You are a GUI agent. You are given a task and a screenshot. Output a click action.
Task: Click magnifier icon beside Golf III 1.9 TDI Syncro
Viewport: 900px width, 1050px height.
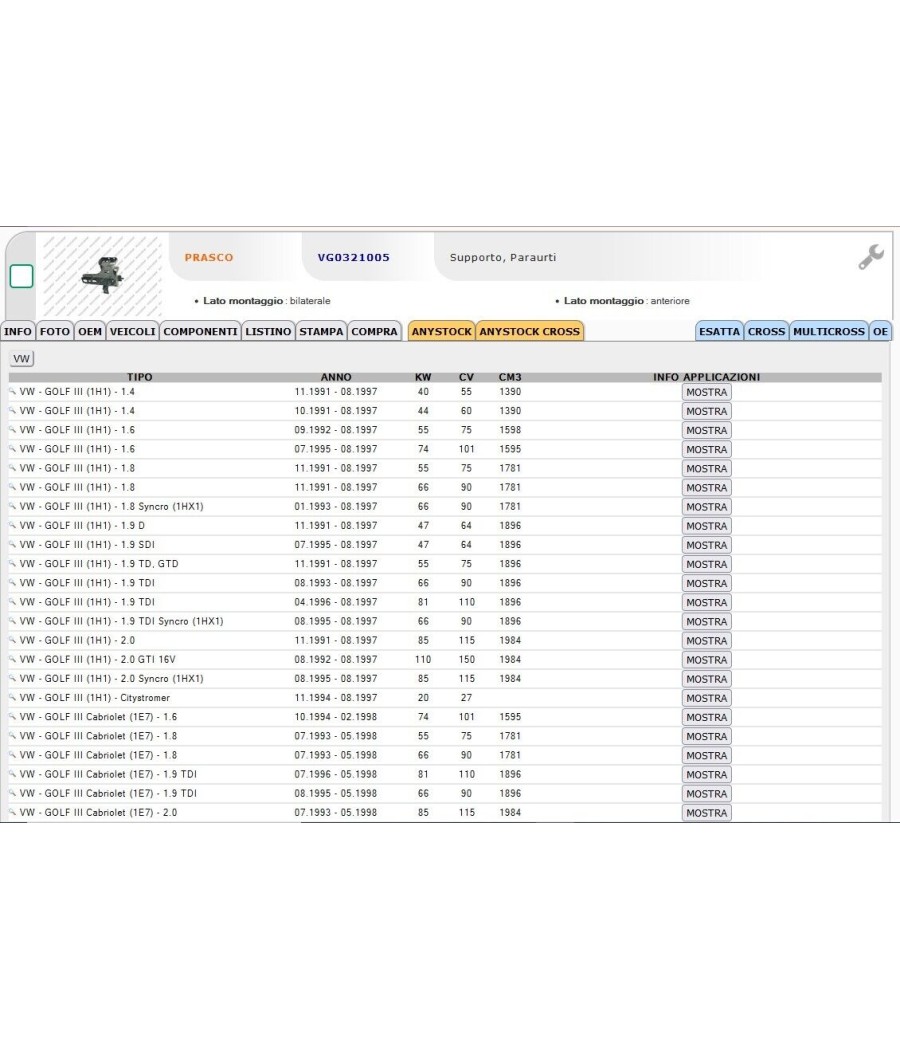[12, 621]
